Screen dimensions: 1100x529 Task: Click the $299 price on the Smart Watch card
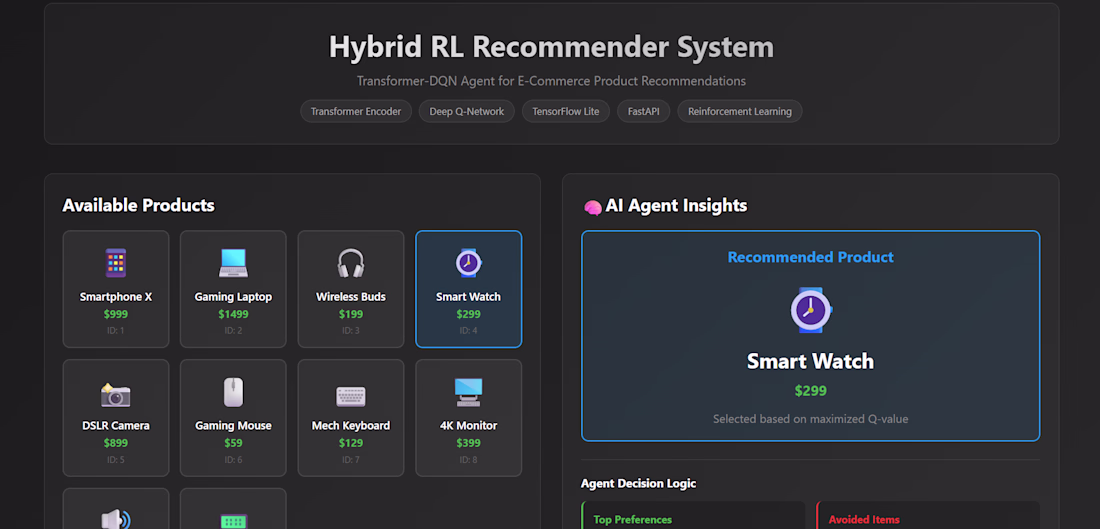[469, 314]
